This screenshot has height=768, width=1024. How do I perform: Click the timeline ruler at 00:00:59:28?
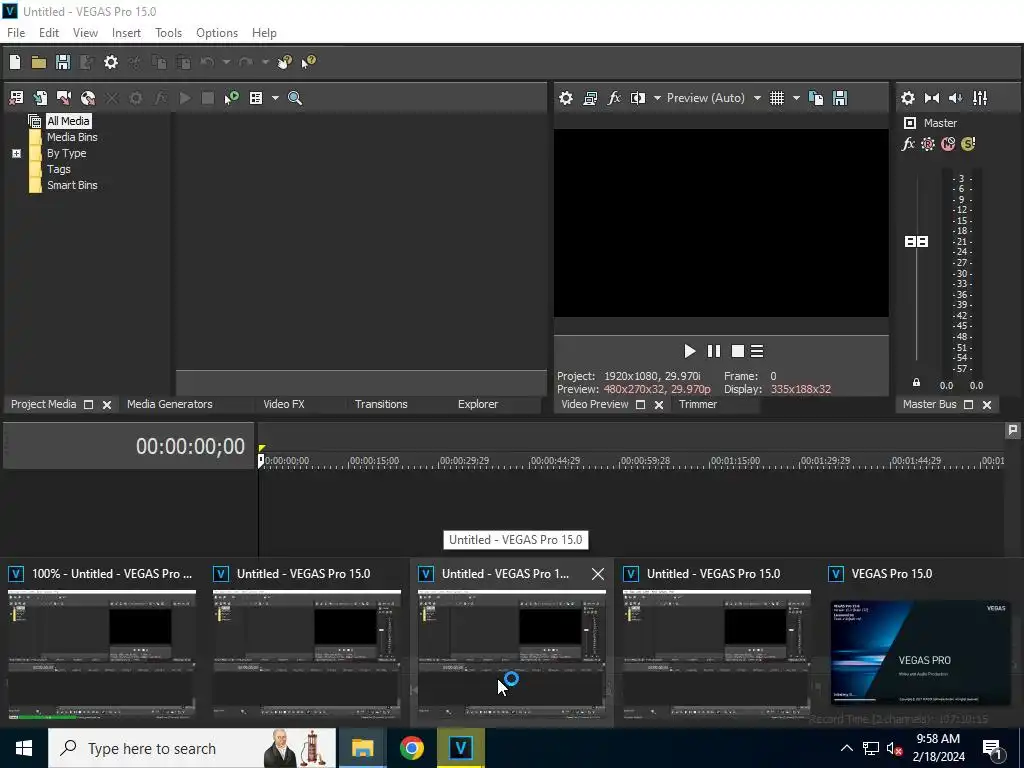[645, 461]
